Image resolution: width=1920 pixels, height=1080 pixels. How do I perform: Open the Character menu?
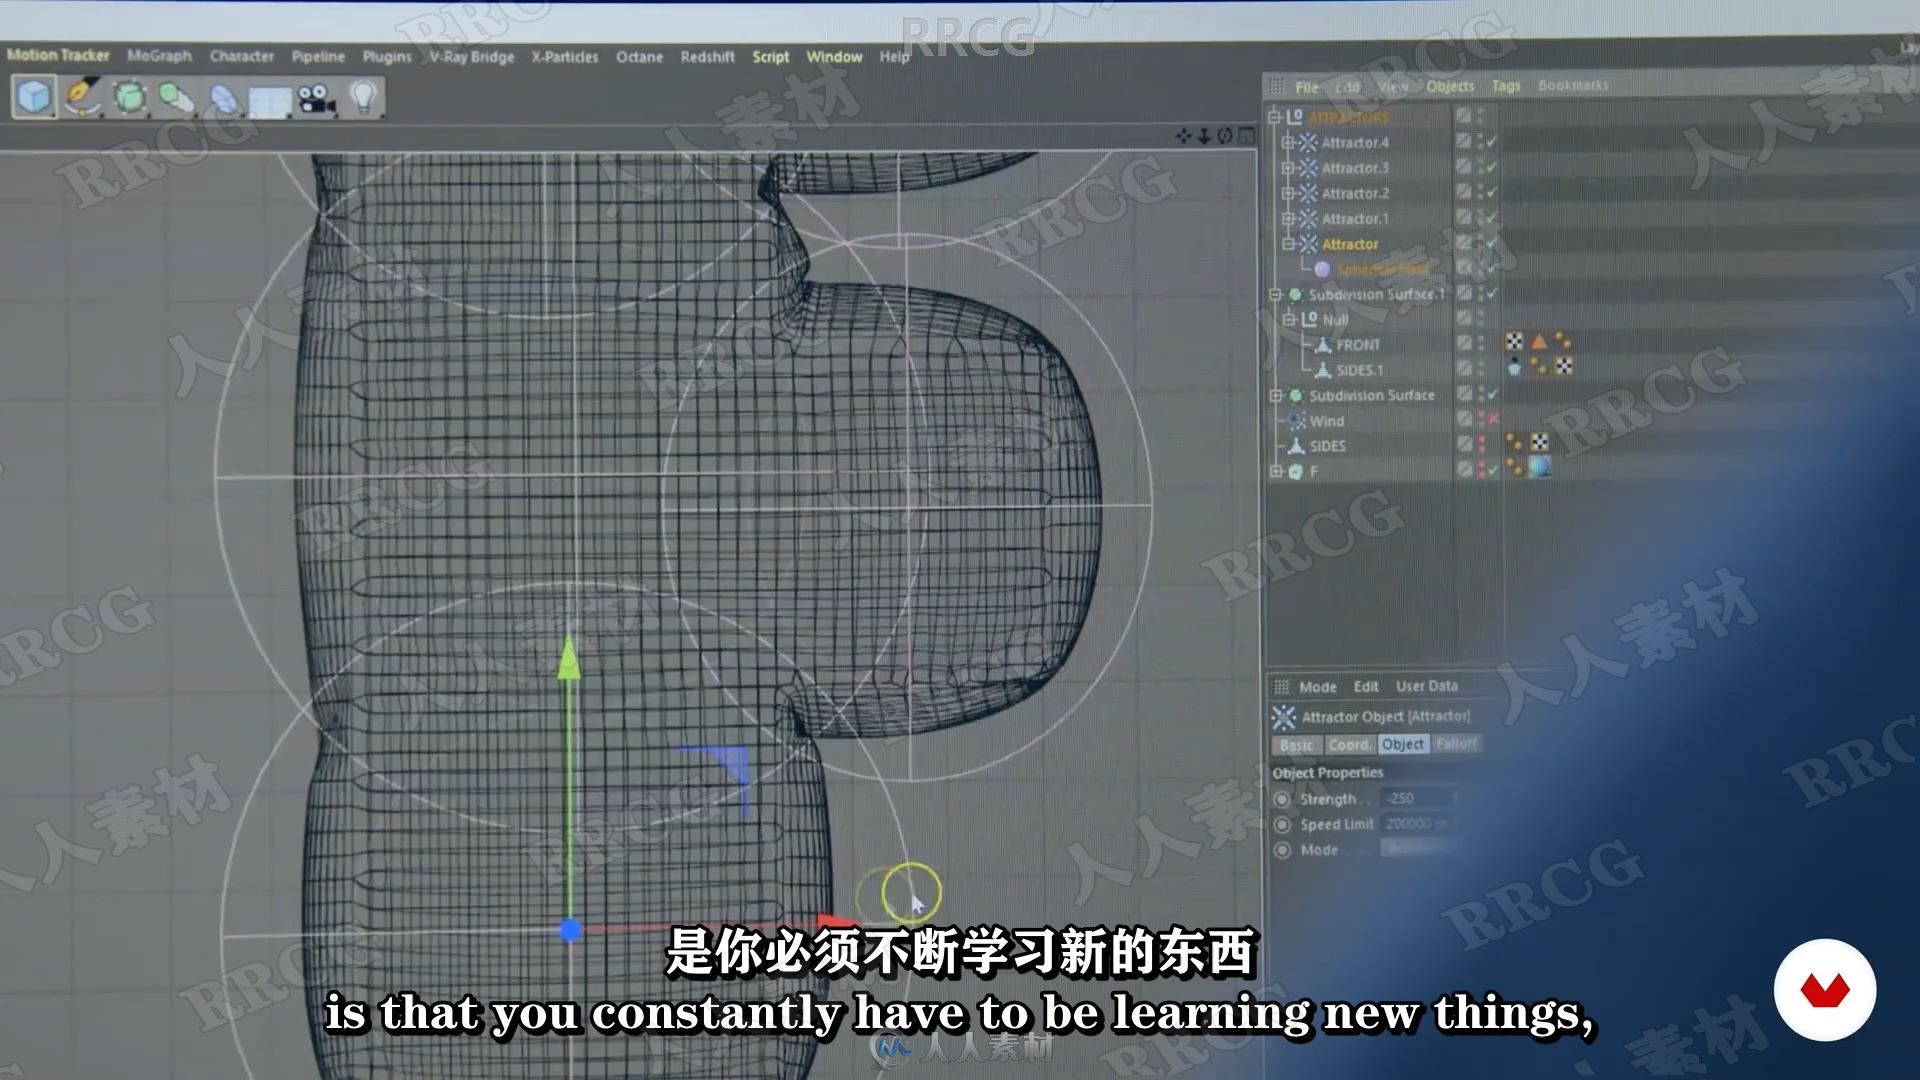(241, 56)
